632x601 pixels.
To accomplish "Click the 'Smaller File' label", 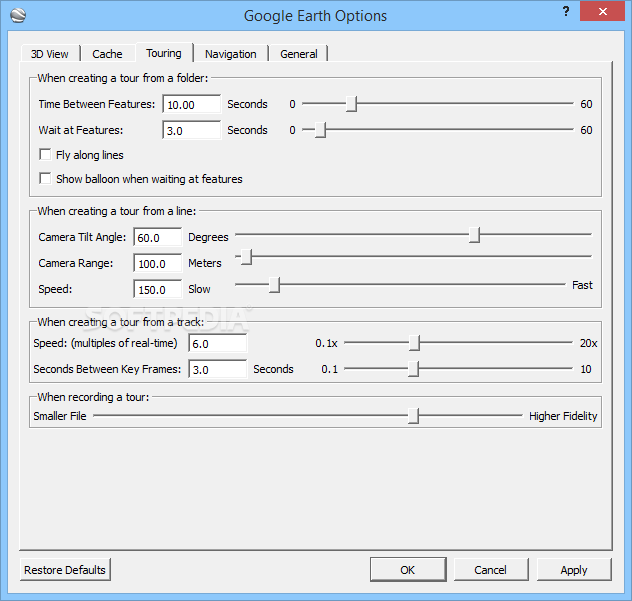I will (60, 416).
